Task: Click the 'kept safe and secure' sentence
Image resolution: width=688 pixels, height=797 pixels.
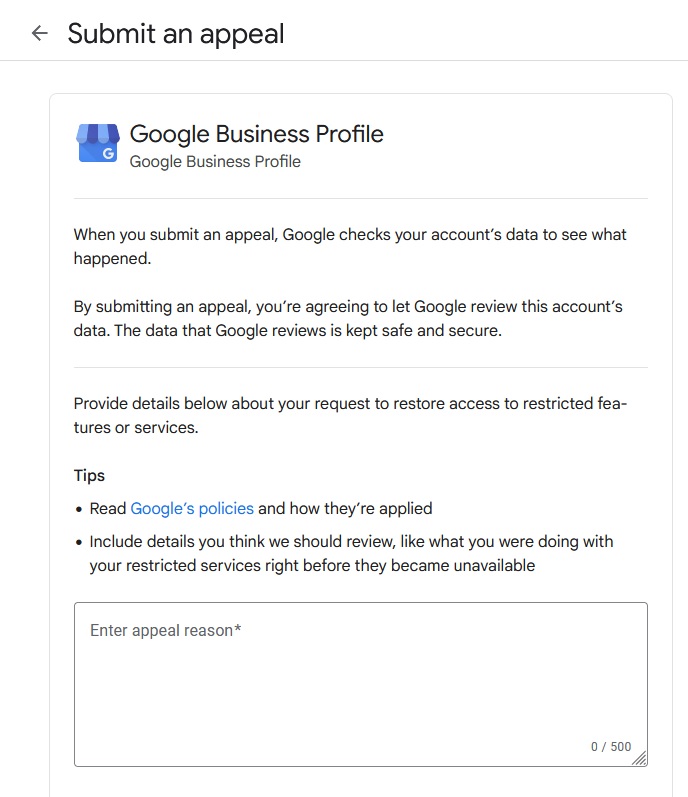Action: pos(308,330)
